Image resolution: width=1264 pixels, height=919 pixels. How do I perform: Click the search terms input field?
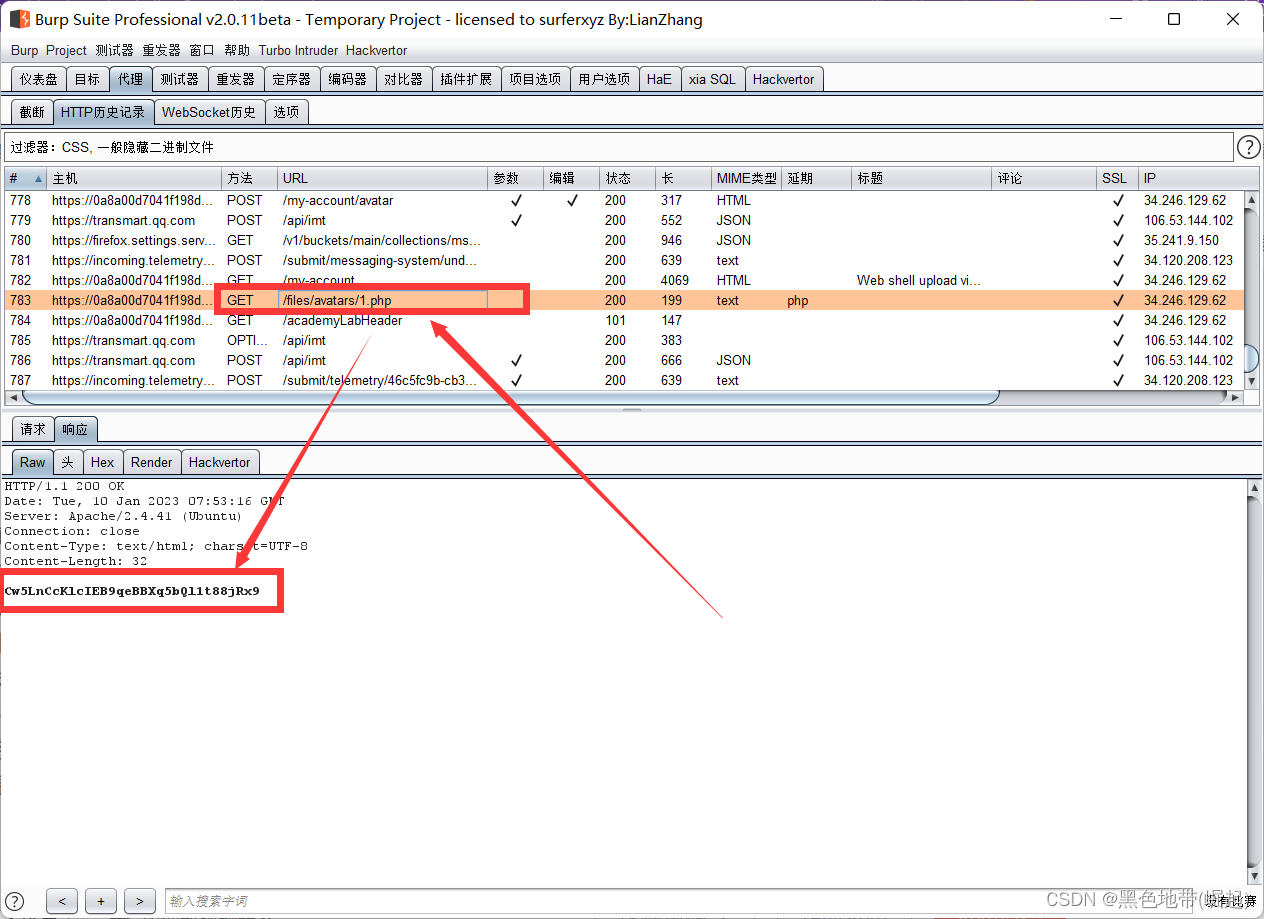pyautogui.click(x=682, y=901)
